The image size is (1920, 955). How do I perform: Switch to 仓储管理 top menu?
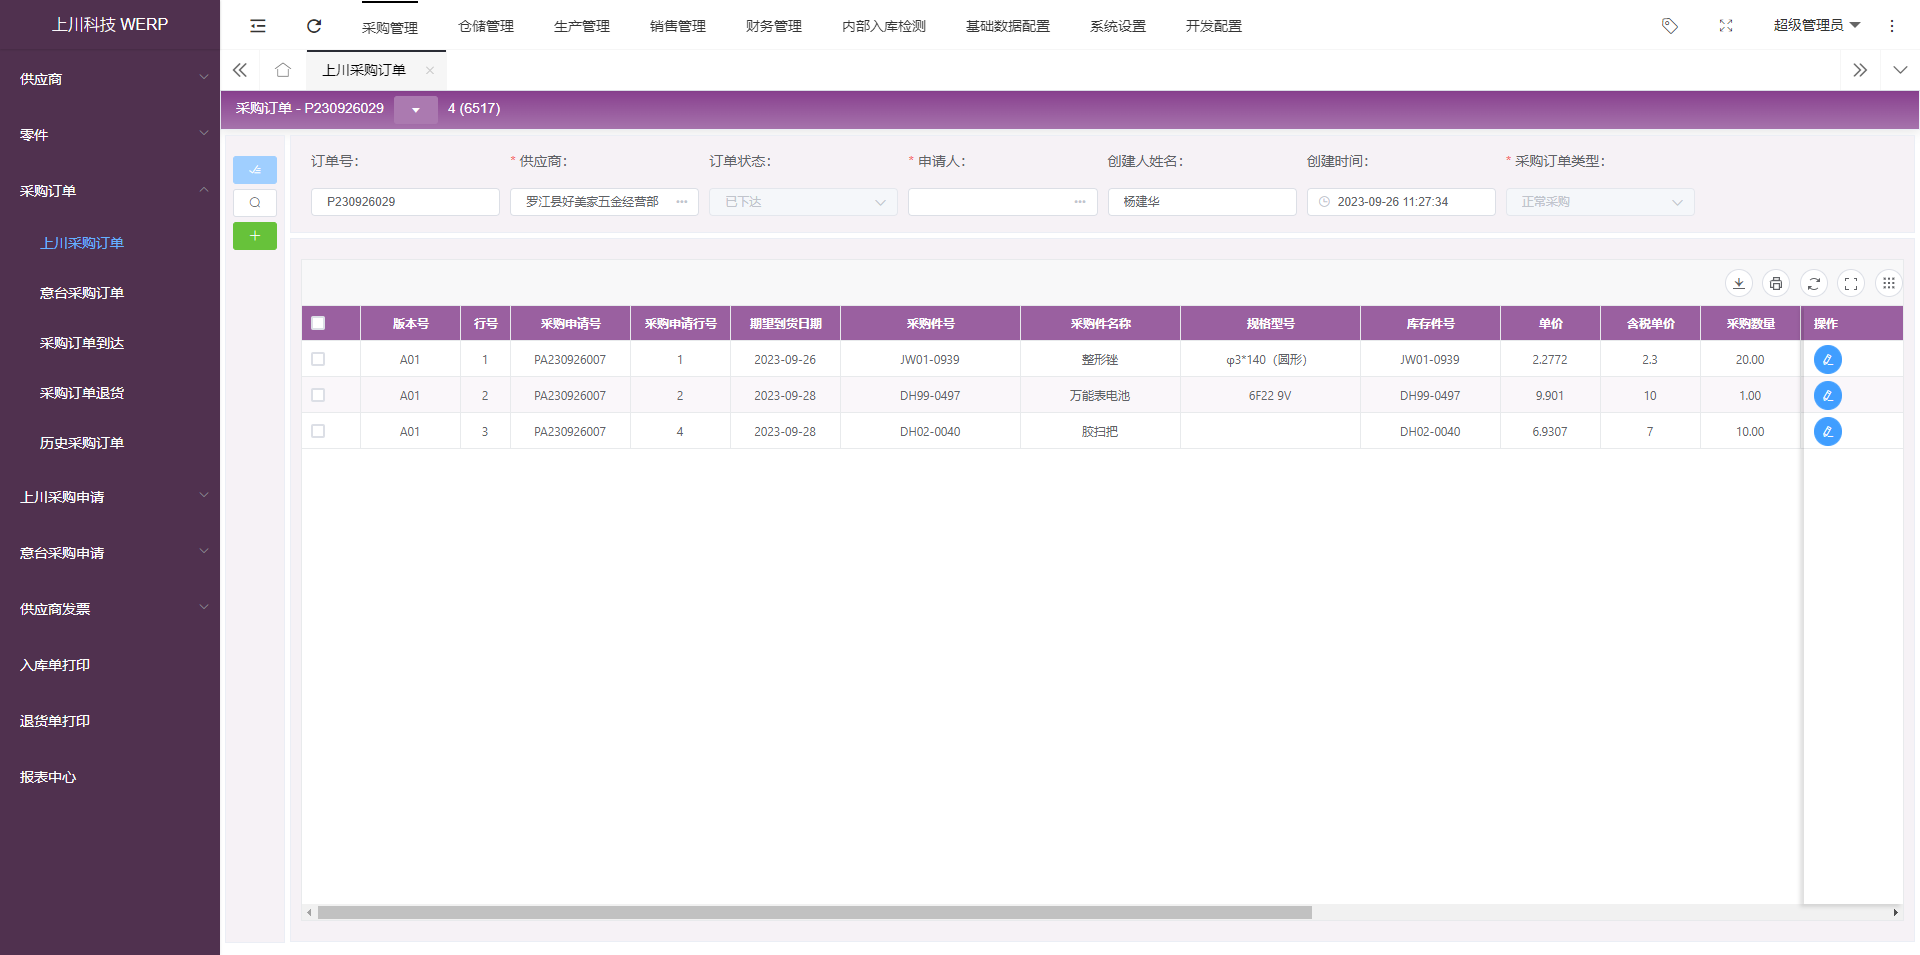point(486,26)
